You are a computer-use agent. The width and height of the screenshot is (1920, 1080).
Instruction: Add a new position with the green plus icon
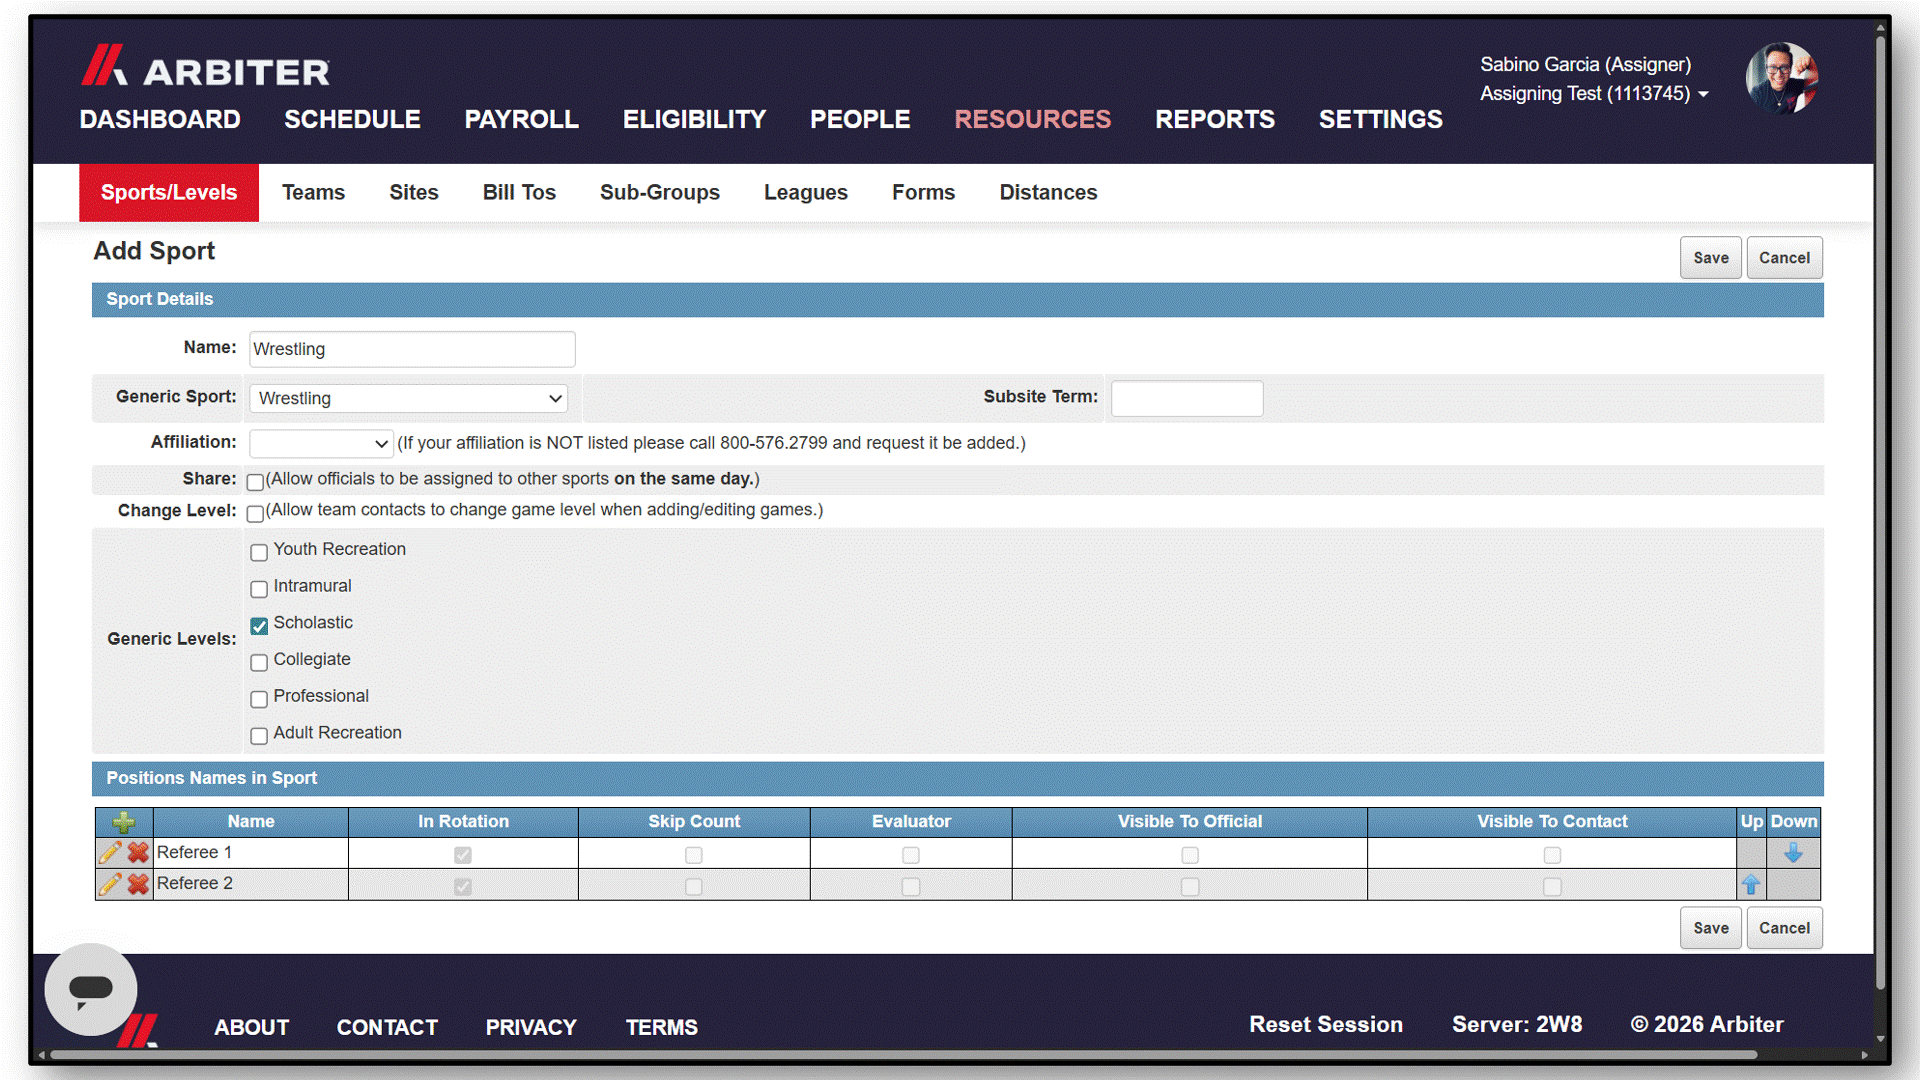tap(124, 822)
